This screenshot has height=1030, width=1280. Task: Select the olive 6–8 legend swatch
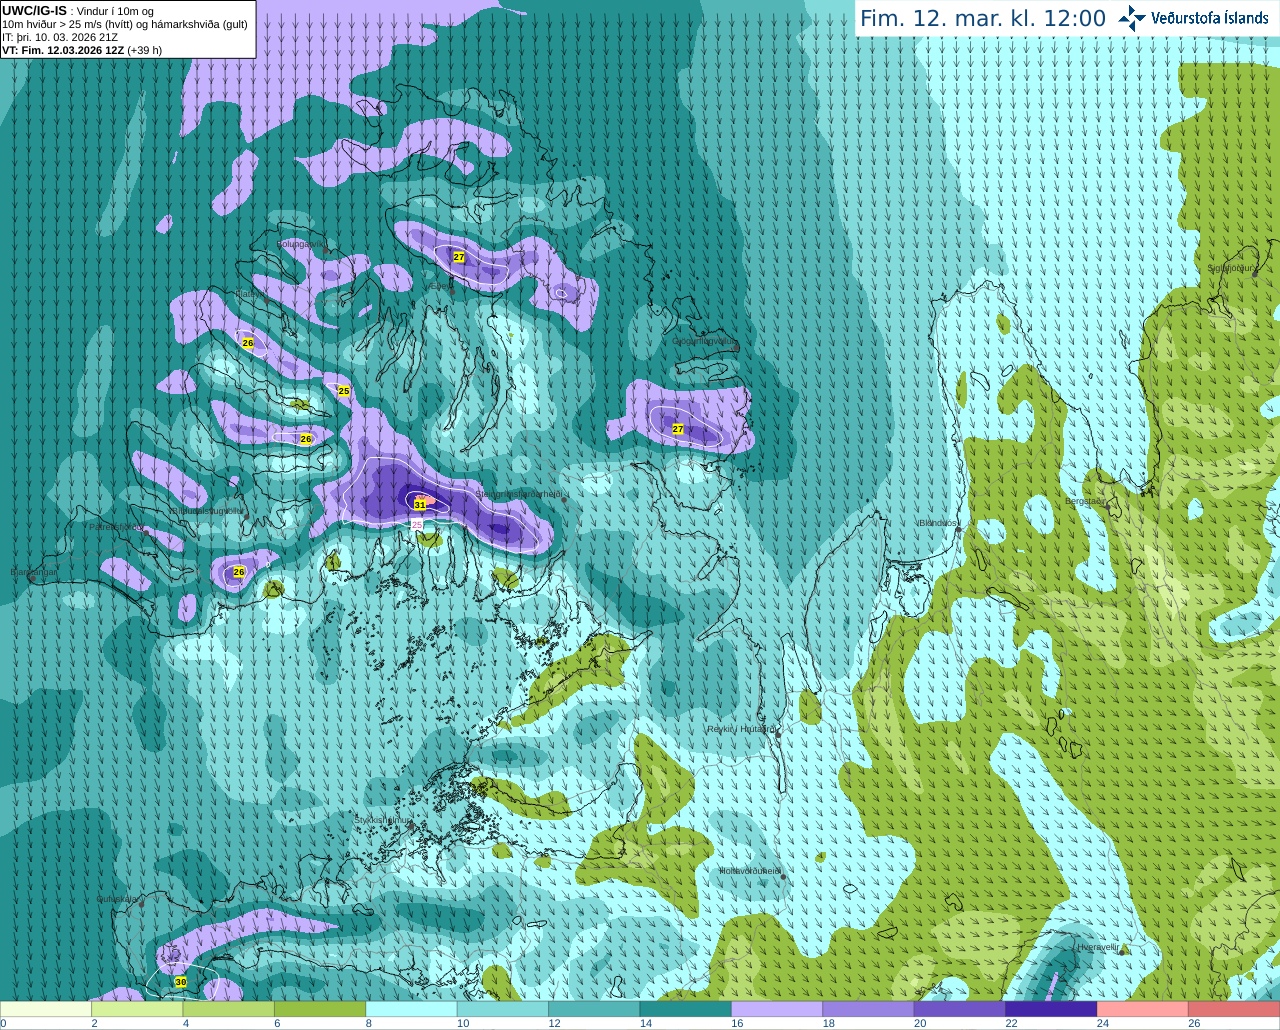[320, 1009]
